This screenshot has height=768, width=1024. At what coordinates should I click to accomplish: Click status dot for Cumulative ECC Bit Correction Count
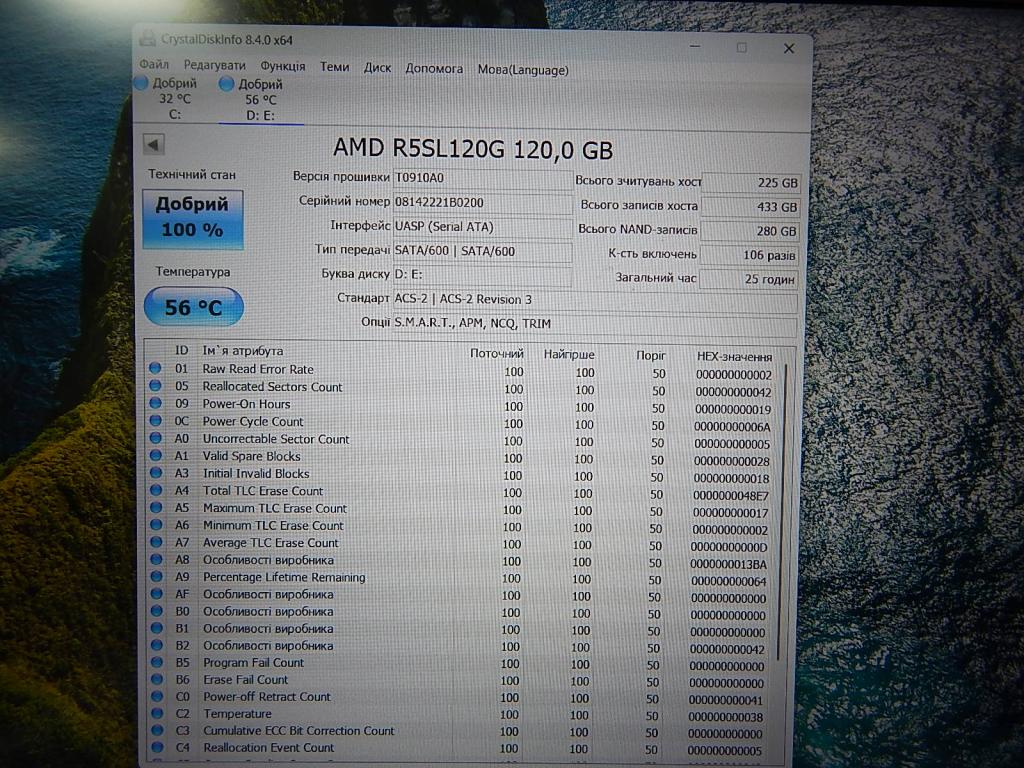(x=157, y=730)
